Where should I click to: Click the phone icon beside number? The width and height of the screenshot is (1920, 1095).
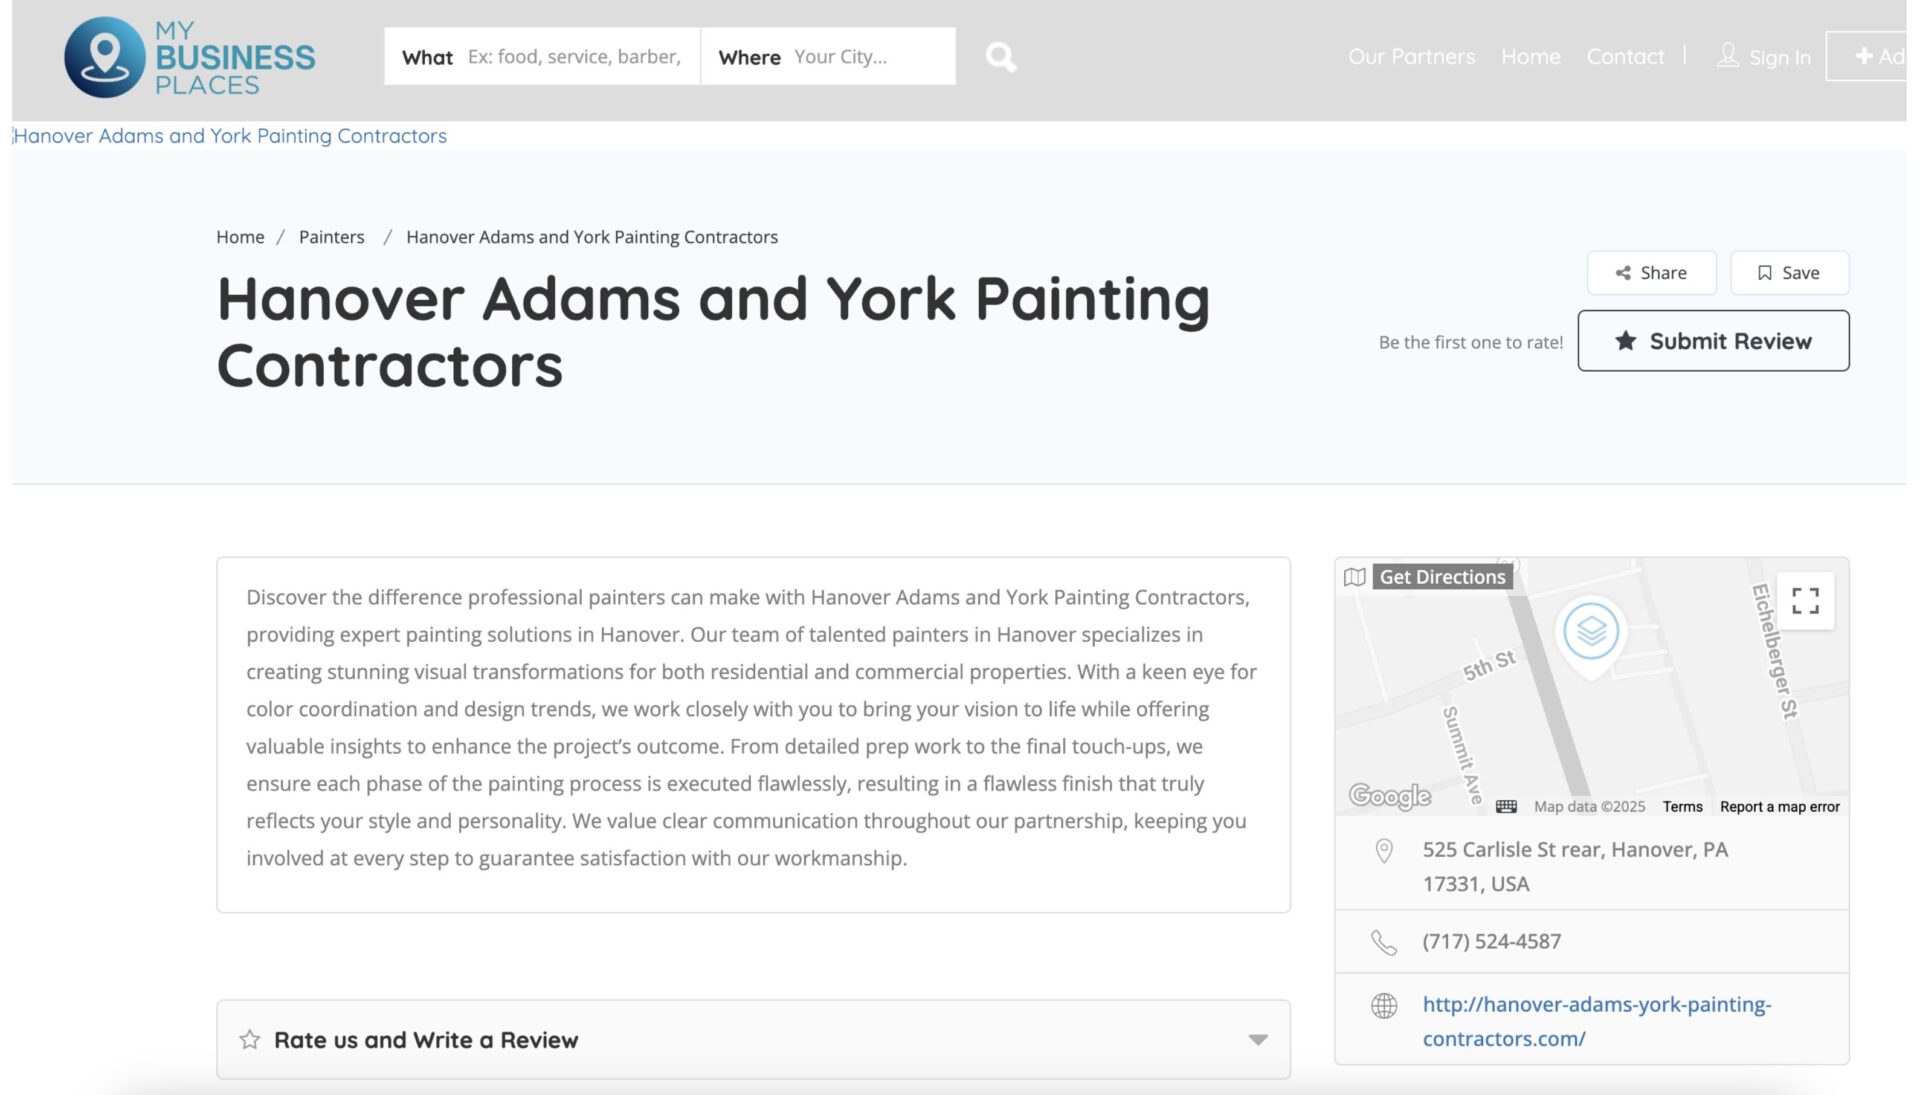1384,942
